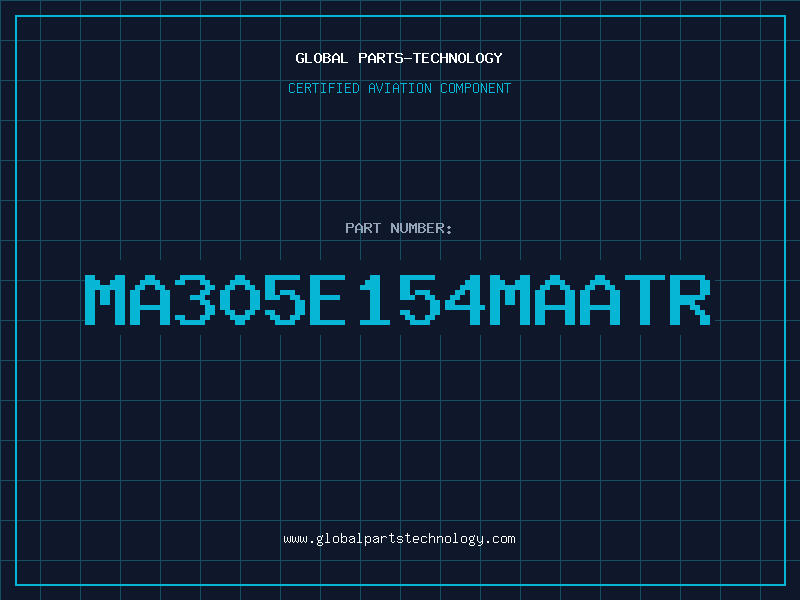Click the CERTIFIED AVIATION COMPONENT subtitle
This screenshot has height=600, width=800.
pos(399,88)
